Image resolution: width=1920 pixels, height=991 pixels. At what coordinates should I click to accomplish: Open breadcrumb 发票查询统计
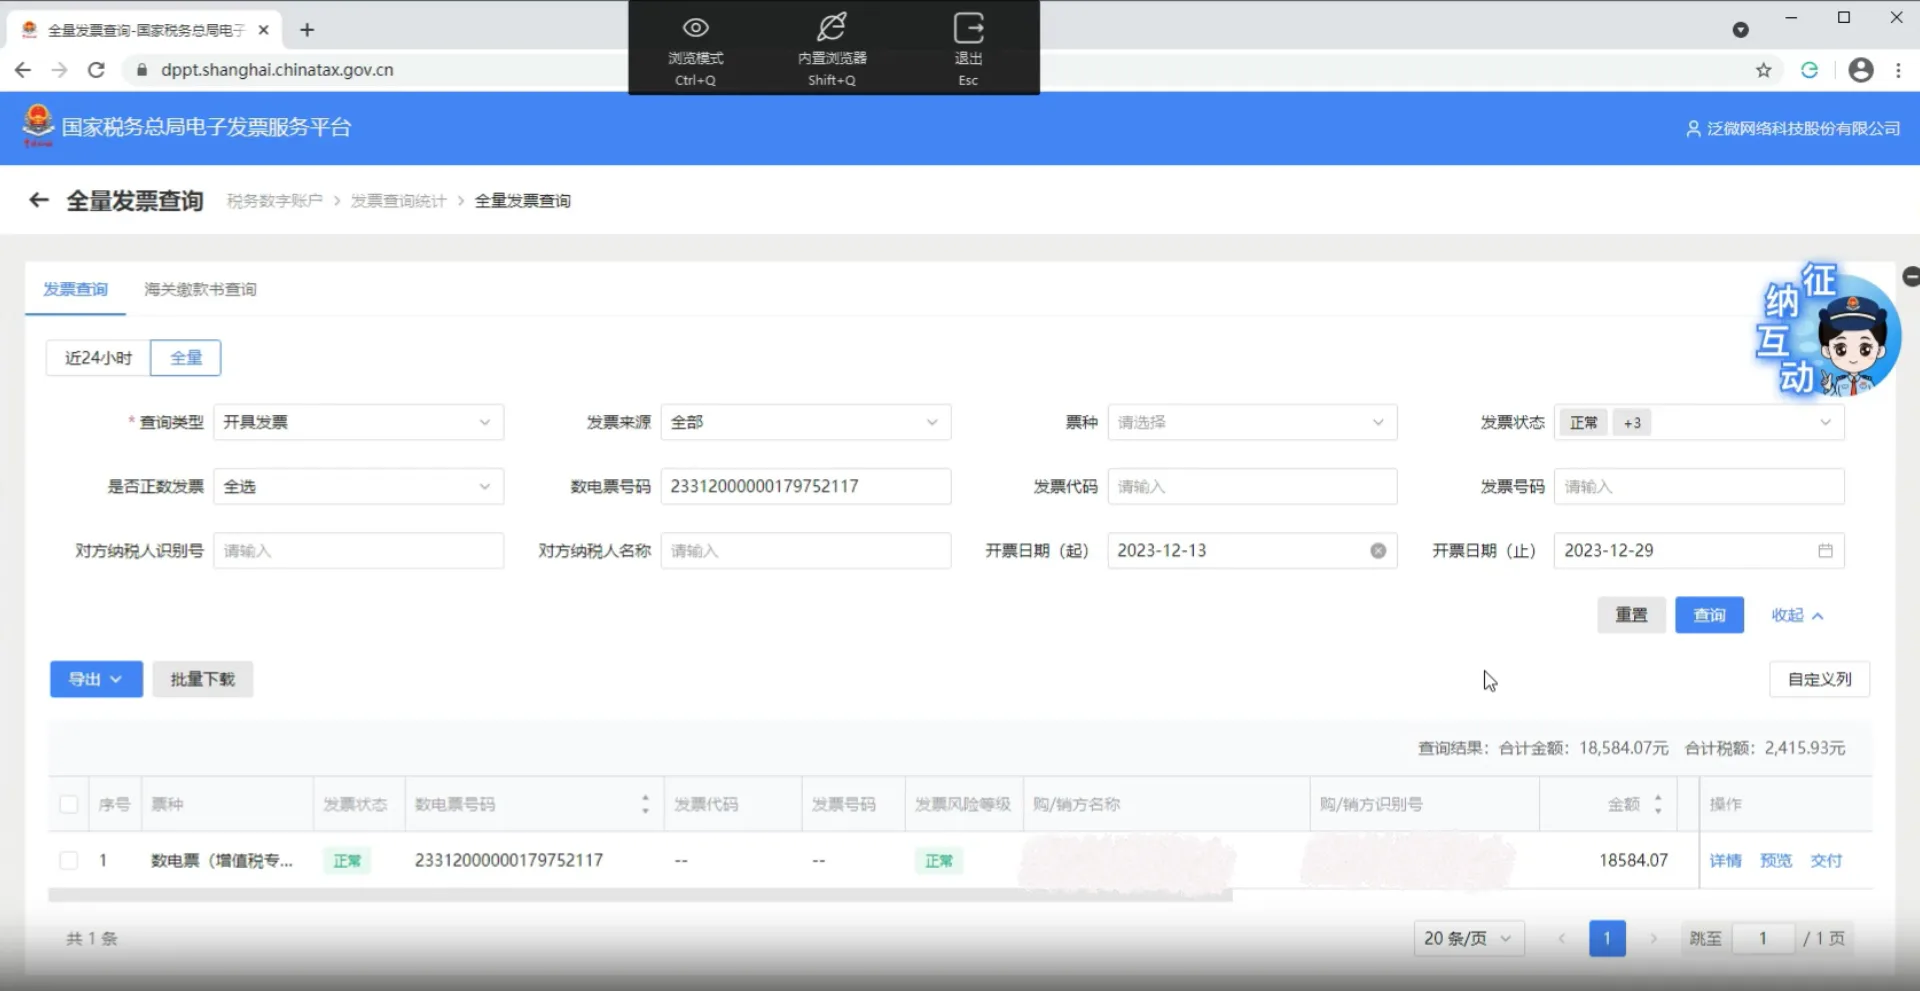398,201
